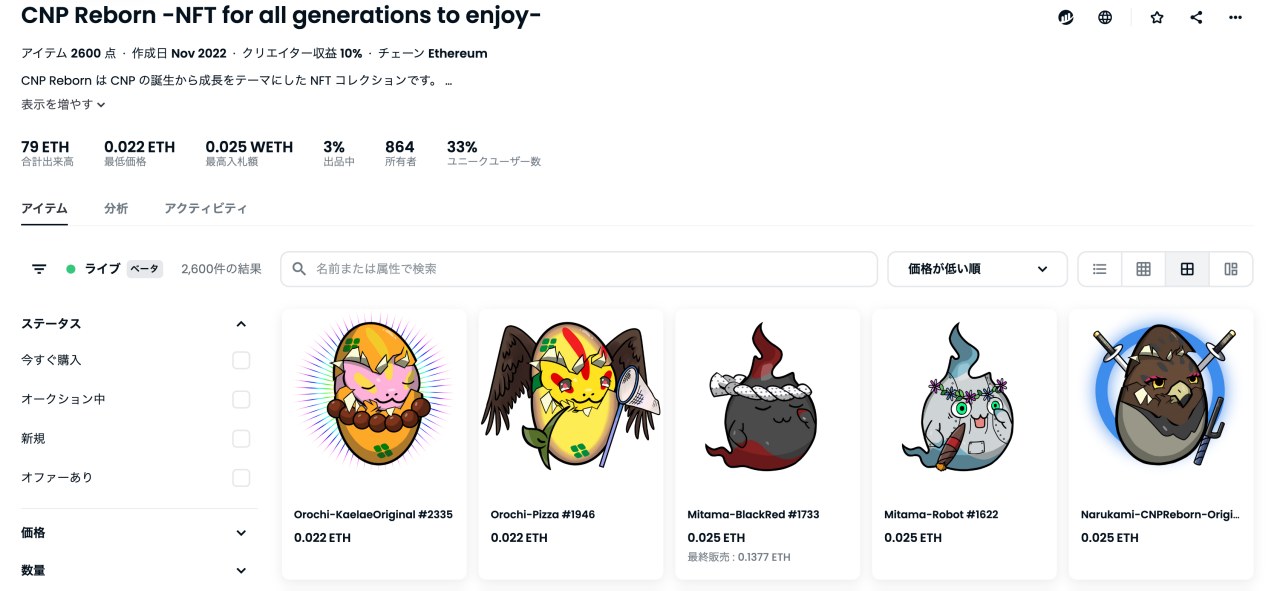Screen dimensions: 1280x591
Task: Enable the オークション中 checkbox
Action: (x=241, y=399)
